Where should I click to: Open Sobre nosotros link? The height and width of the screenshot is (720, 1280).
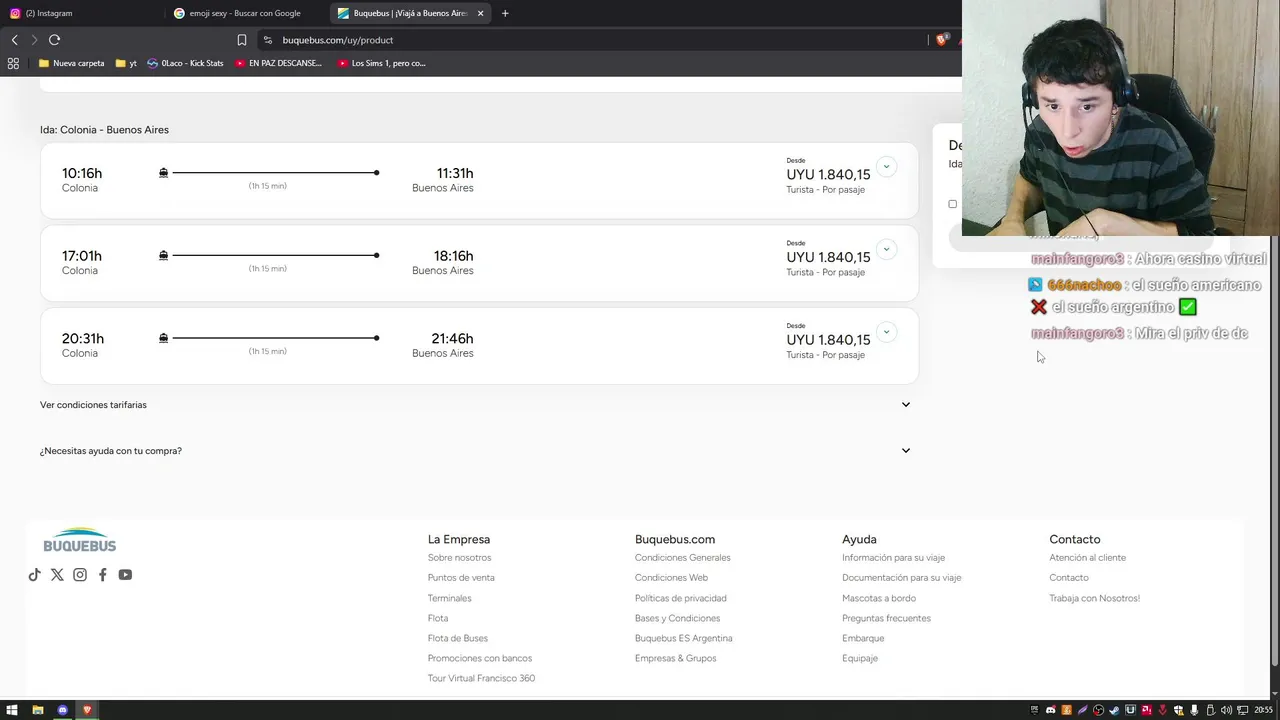pyautogui.click(x=459, y=558)
